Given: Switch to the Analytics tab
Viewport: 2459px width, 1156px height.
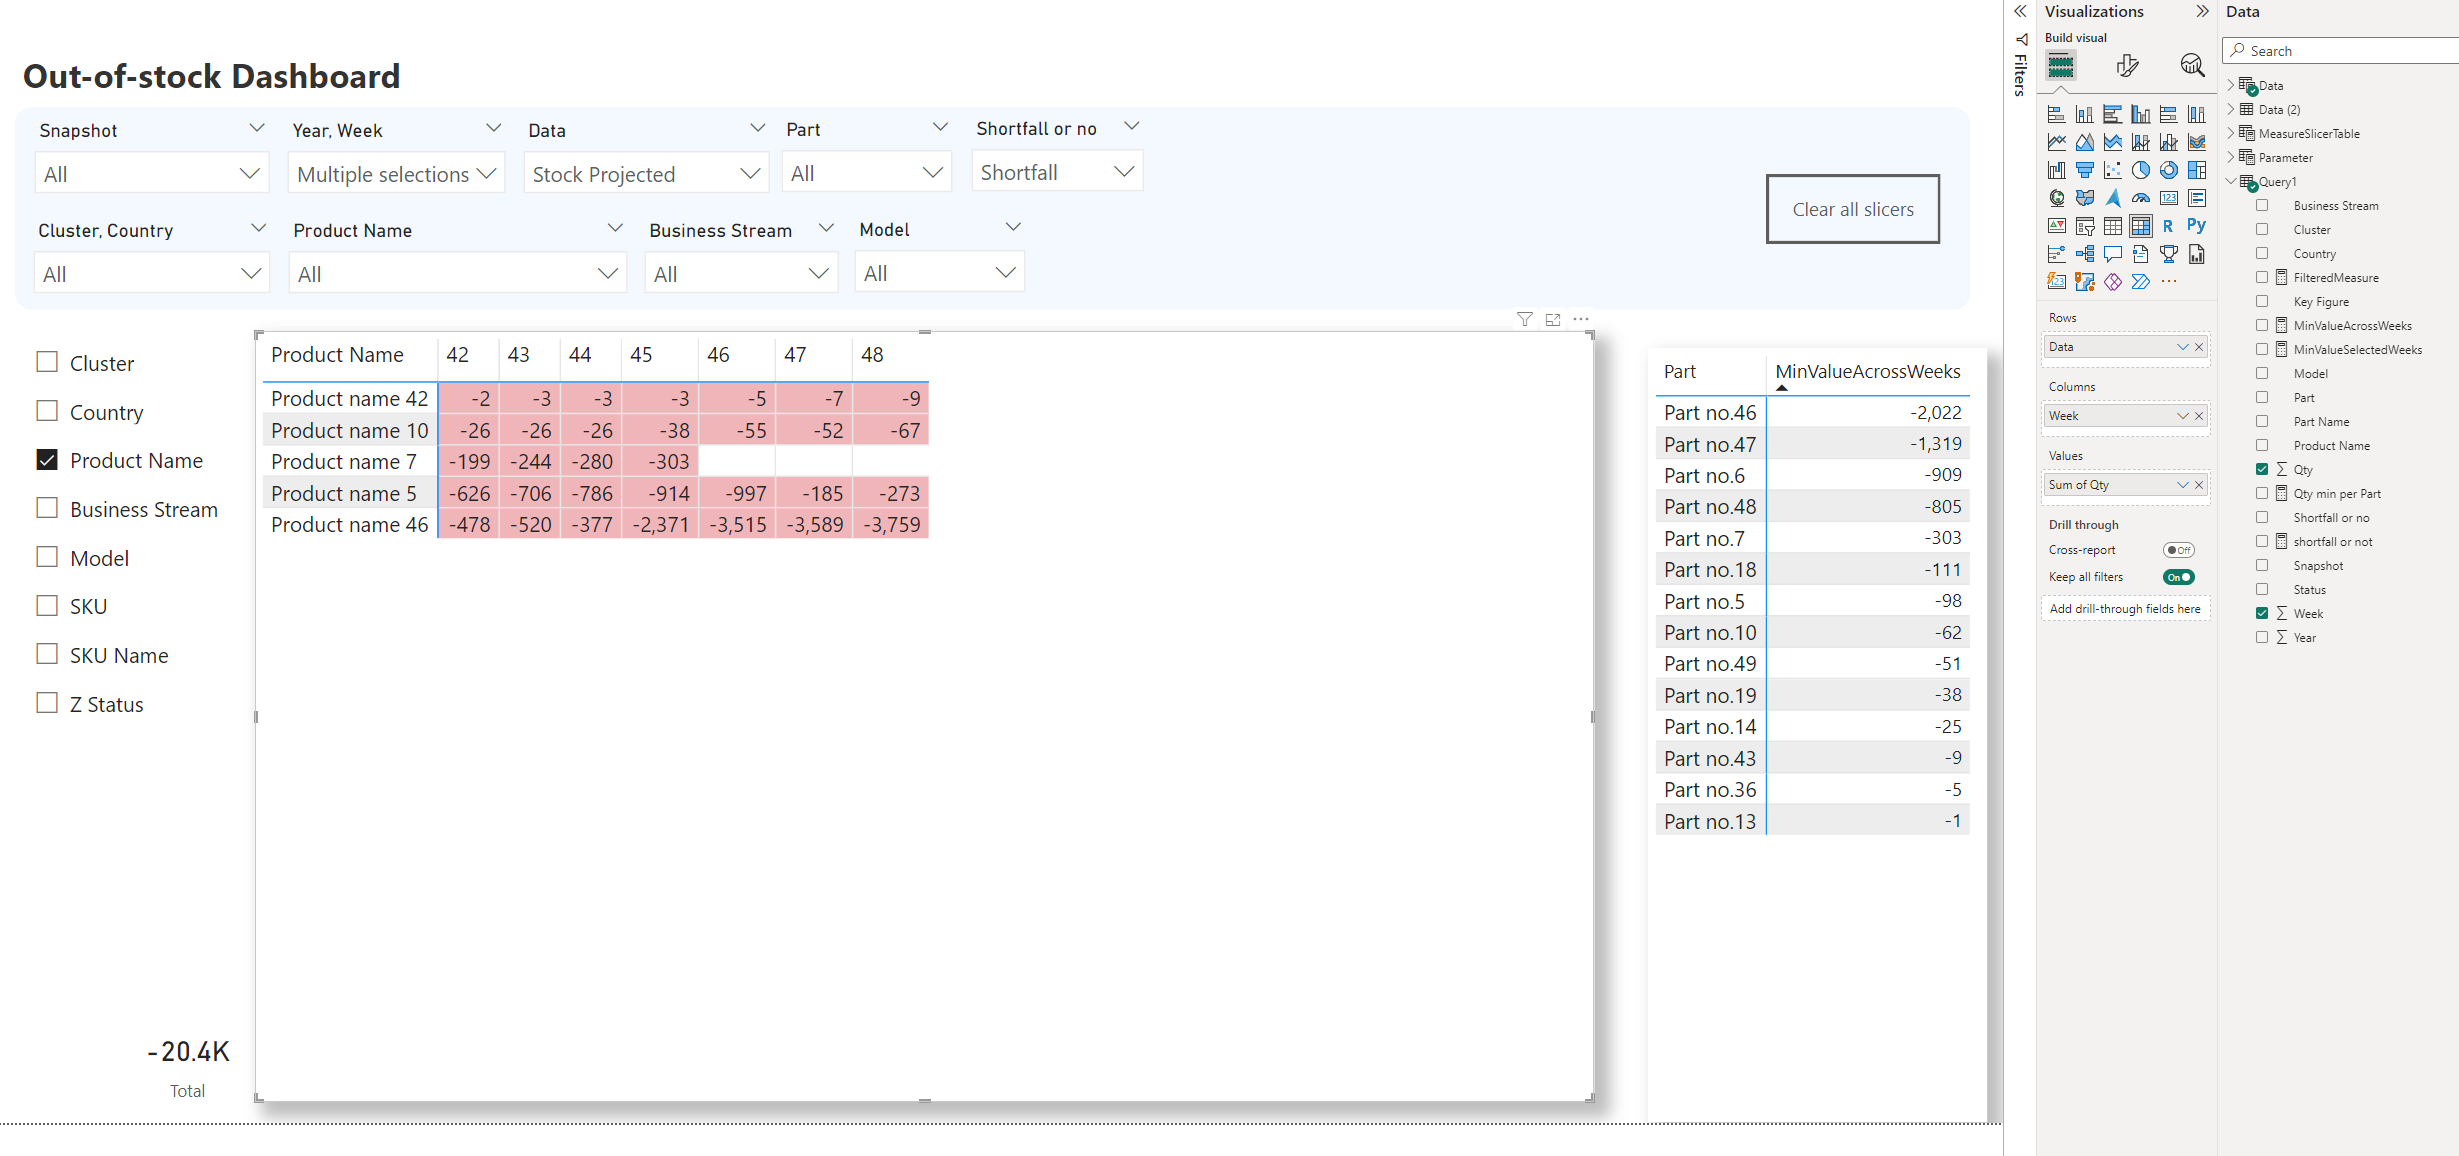Looking at the screenshot, I should (x=2192, y=66).
